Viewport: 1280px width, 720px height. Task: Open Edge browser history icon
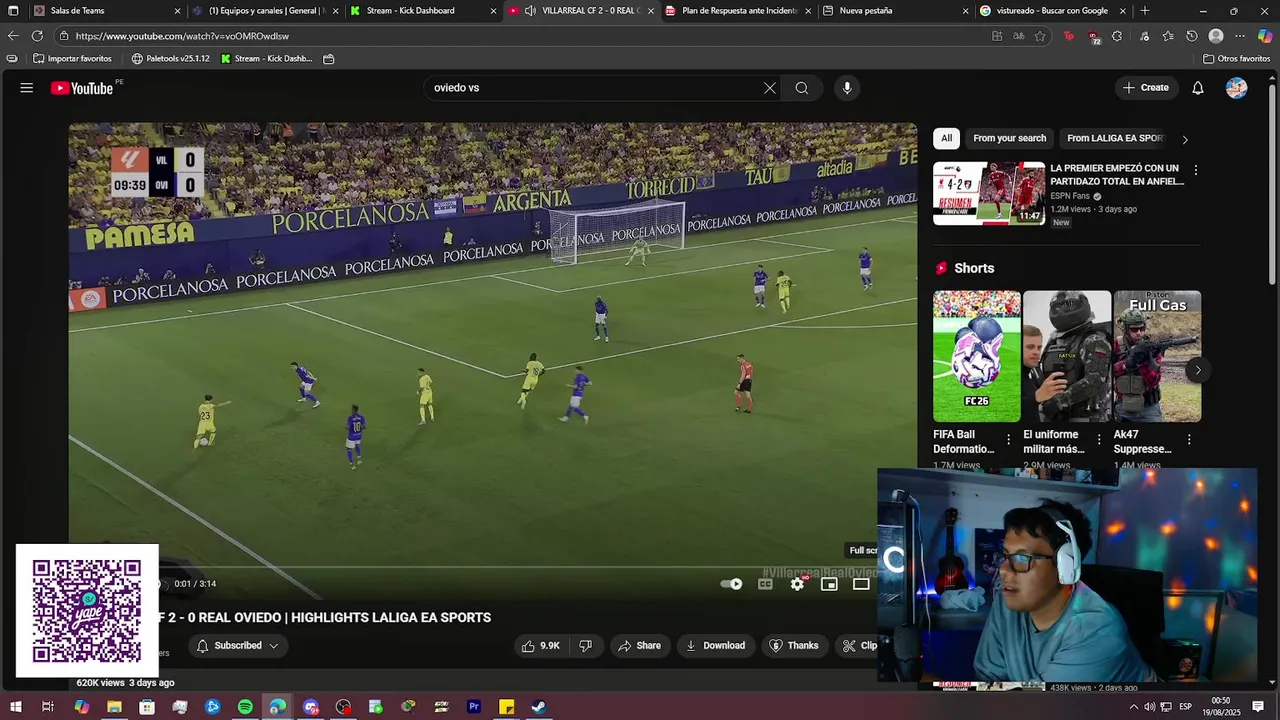tap(1191, 36)
